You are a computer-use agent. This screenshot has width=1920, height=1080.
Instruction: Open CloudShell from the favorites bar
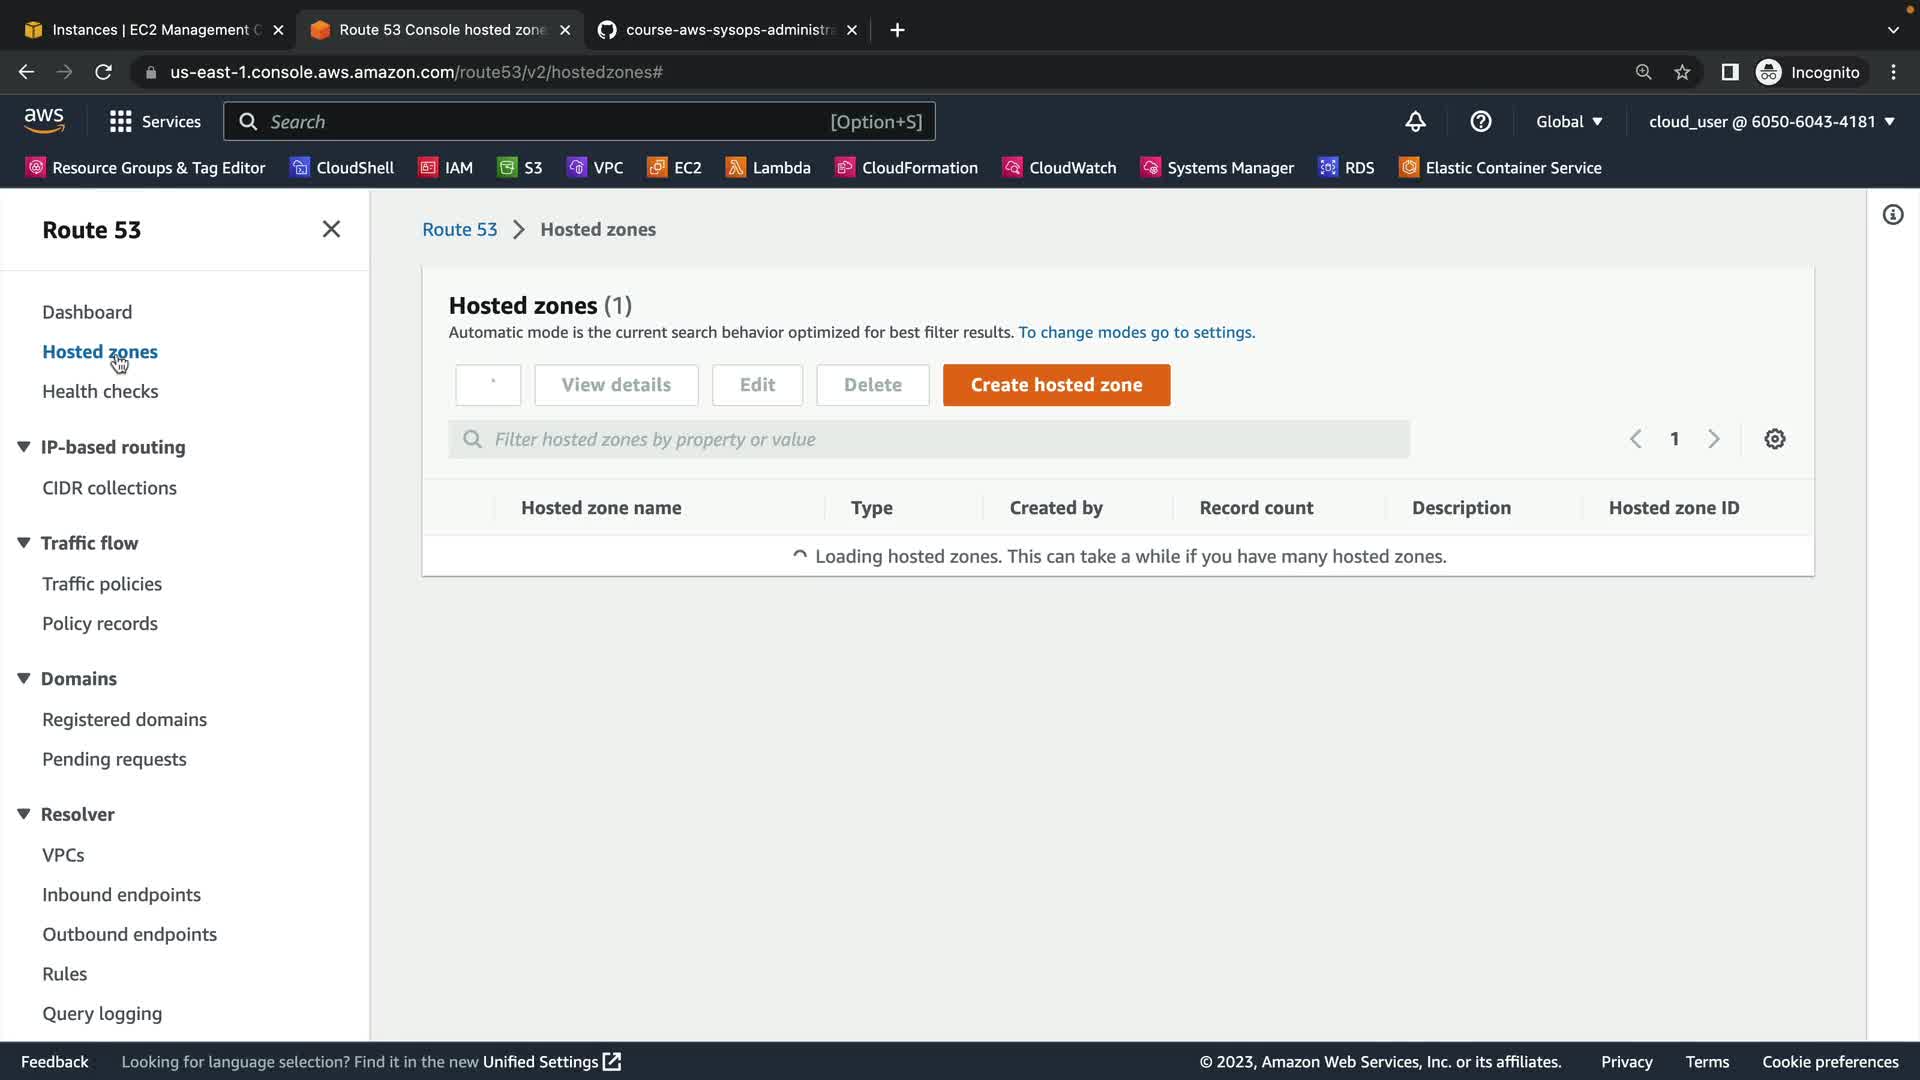[x=342, y=168]
